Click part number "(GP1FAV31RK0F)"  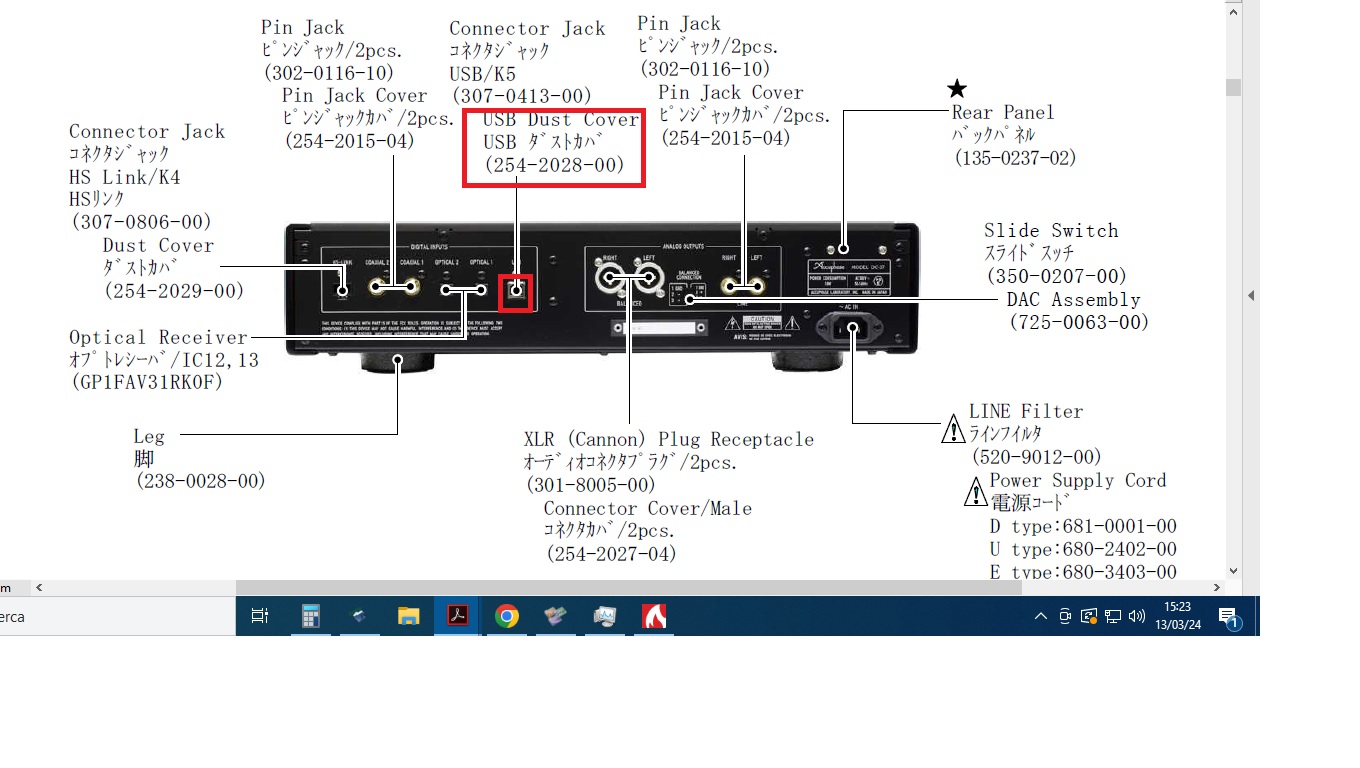click(x=146, y=382)
